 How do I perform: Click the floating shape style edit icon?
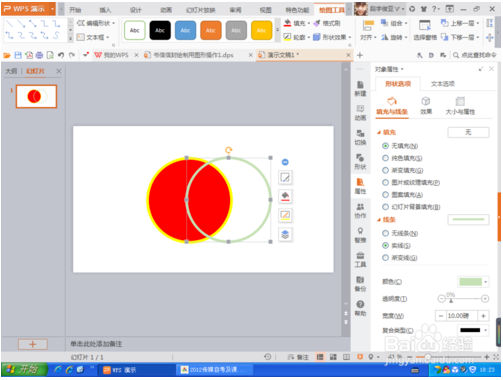285,177
